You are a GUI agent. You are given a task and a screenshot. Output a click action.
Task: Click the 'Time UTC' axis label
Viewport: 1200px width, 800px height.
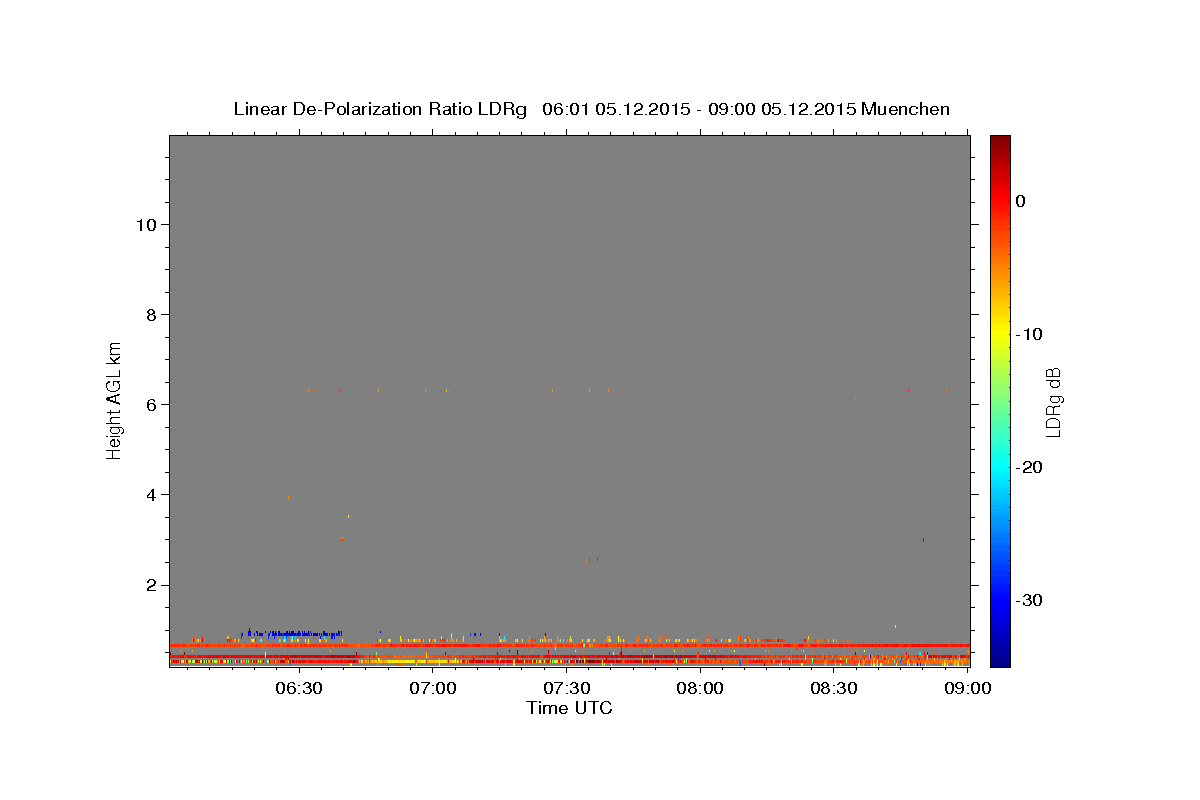tap(569, 708)
